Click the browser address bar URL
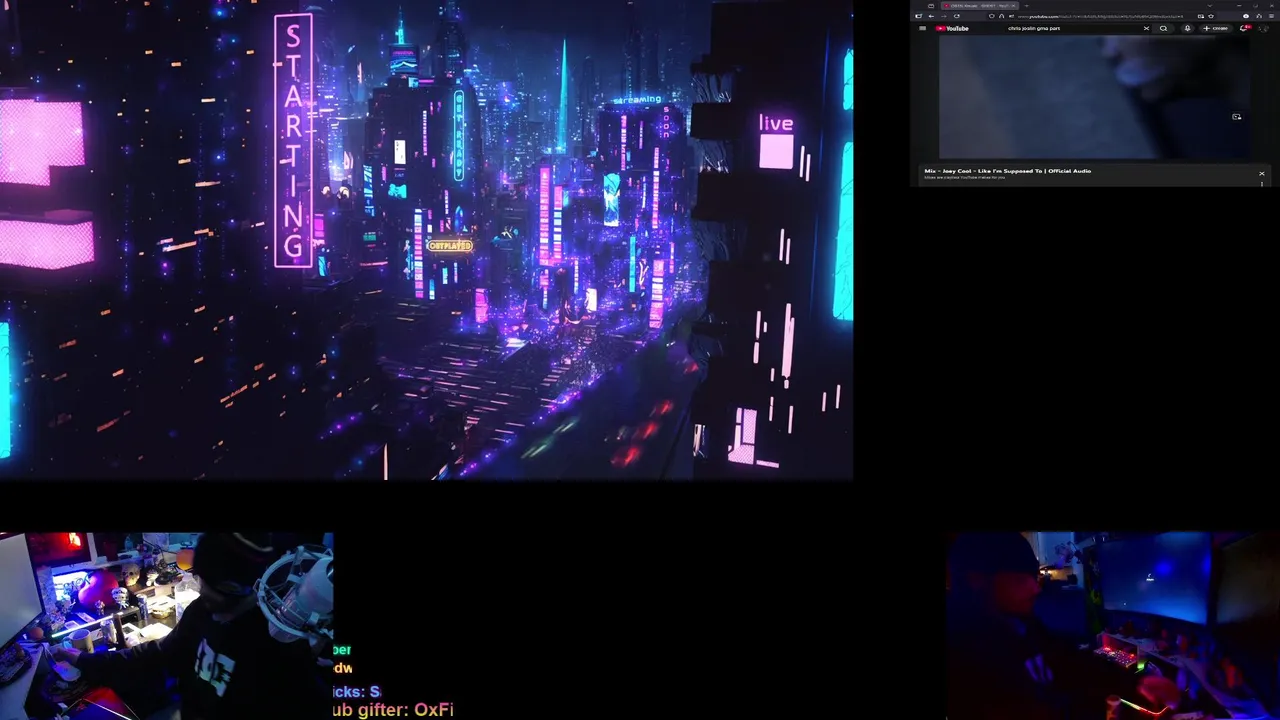The image size is (1280, 720). tap(1100, 16)
